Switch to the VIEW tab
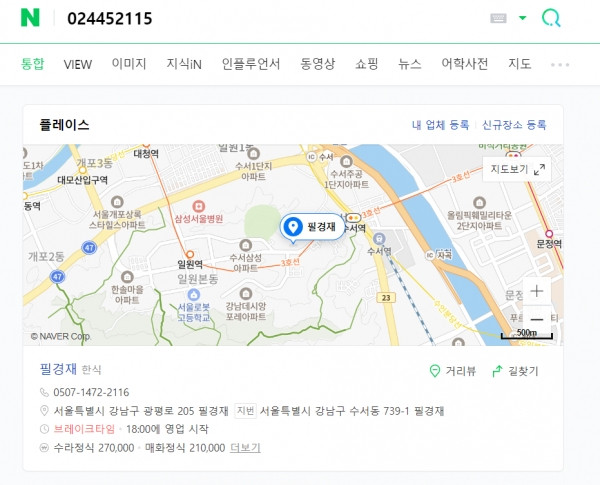The image size is (600, 485). coord(78,64)
